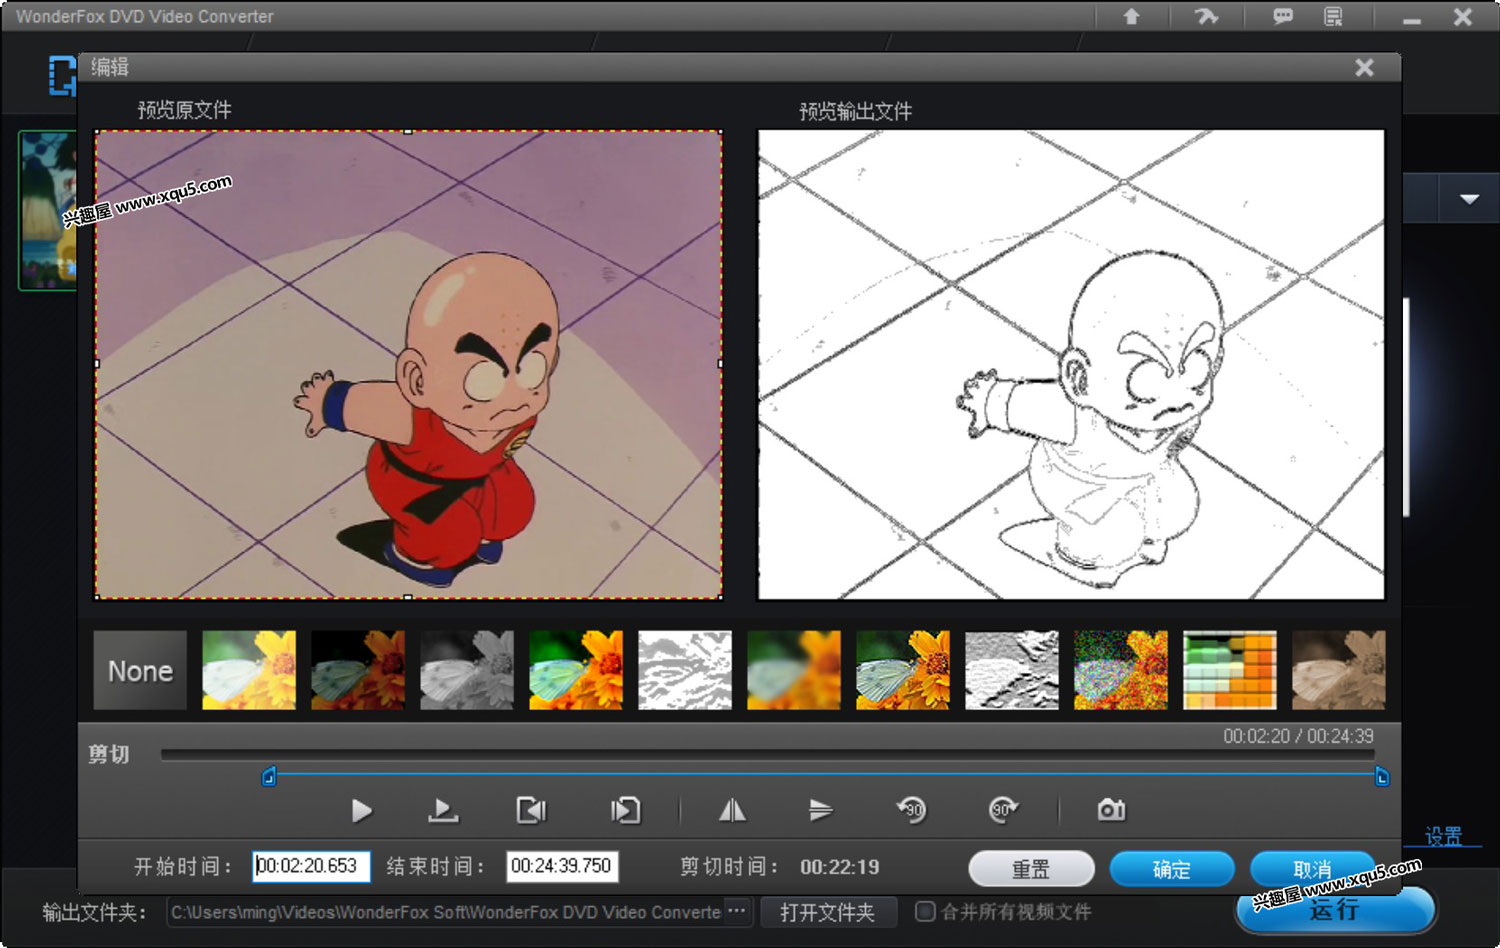The width and height of the screenshot is (1500, 948).
Task: Click the end time field 00:24:39.750
Action: coord(562,866)
